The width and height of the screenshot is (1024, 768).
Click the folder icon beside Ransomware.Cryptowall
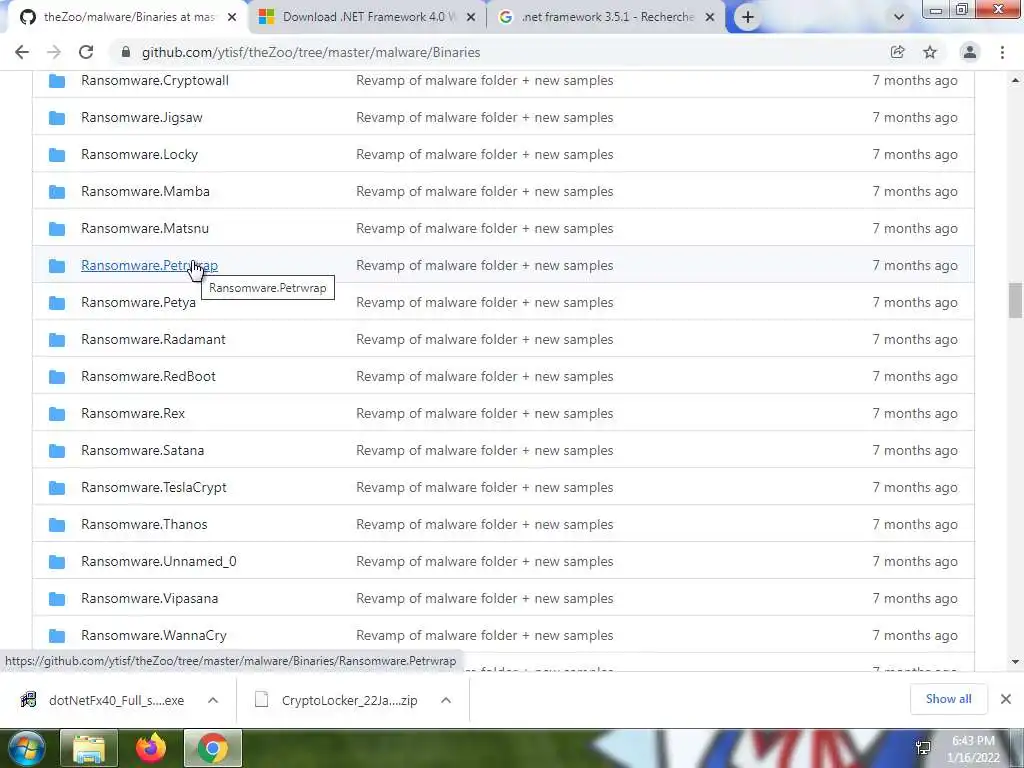pos(57,81)
